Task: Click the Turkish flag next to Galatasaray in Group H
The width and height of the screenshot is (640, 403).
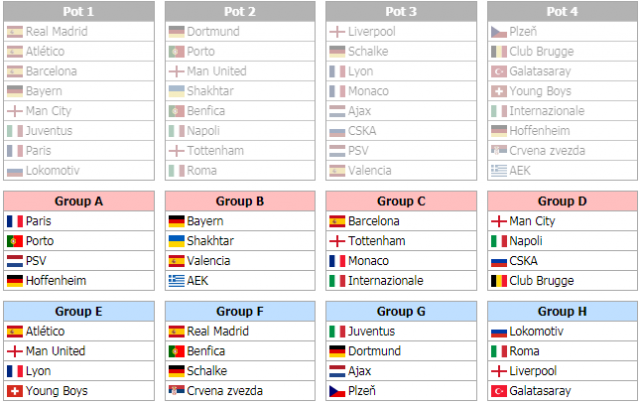Action: point(499,391)
